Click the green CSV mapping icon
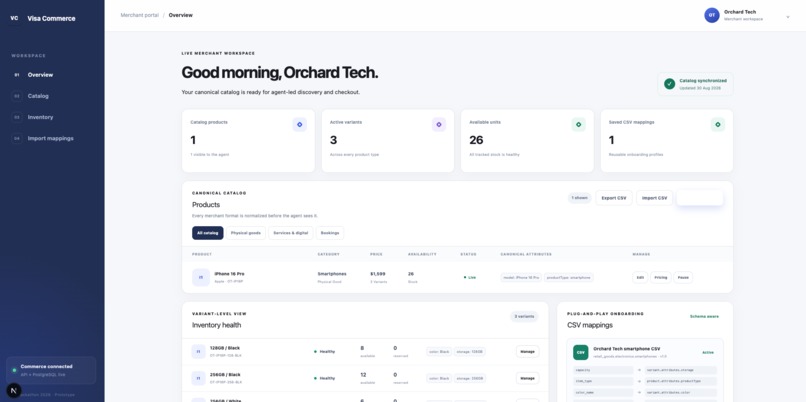The width and height of the screenshot is (806, 402). tap(581, 353)
